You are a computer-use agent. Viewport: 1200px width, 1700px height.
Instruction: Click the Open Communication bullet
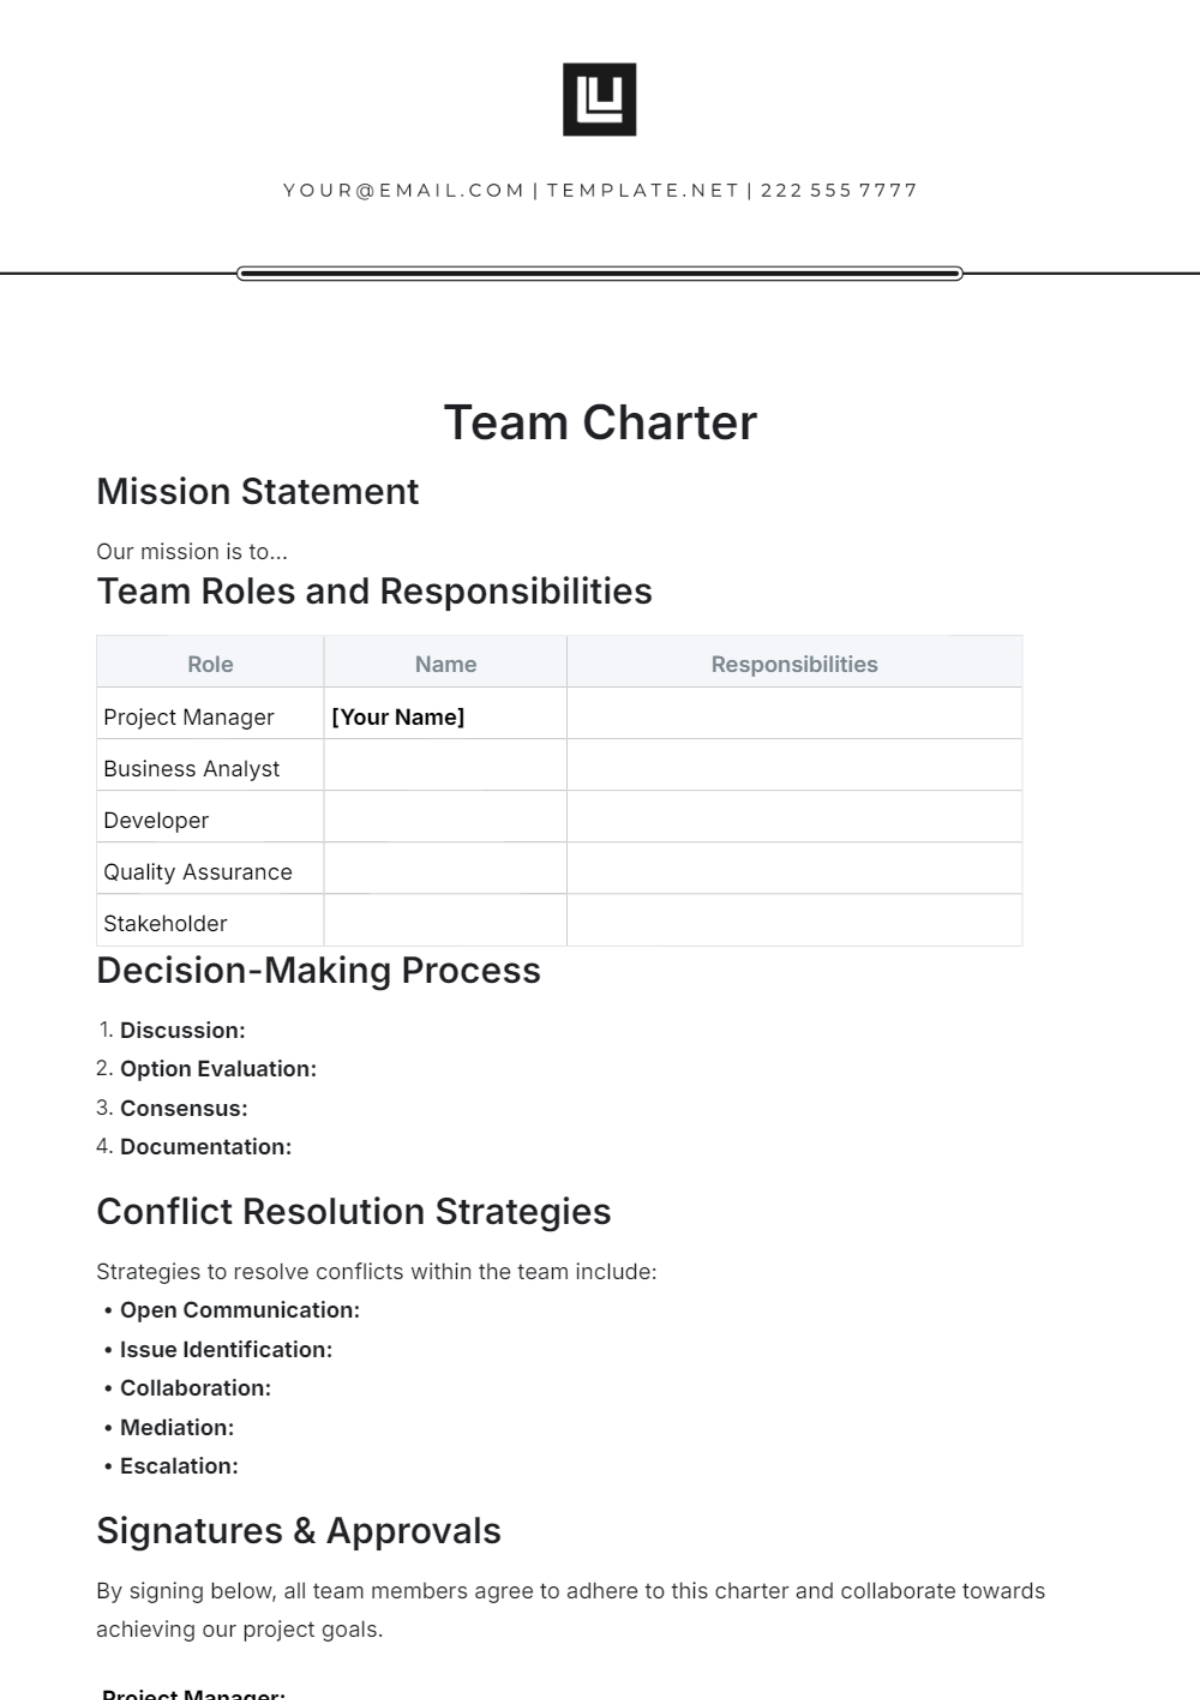[x=239, y=1310]
